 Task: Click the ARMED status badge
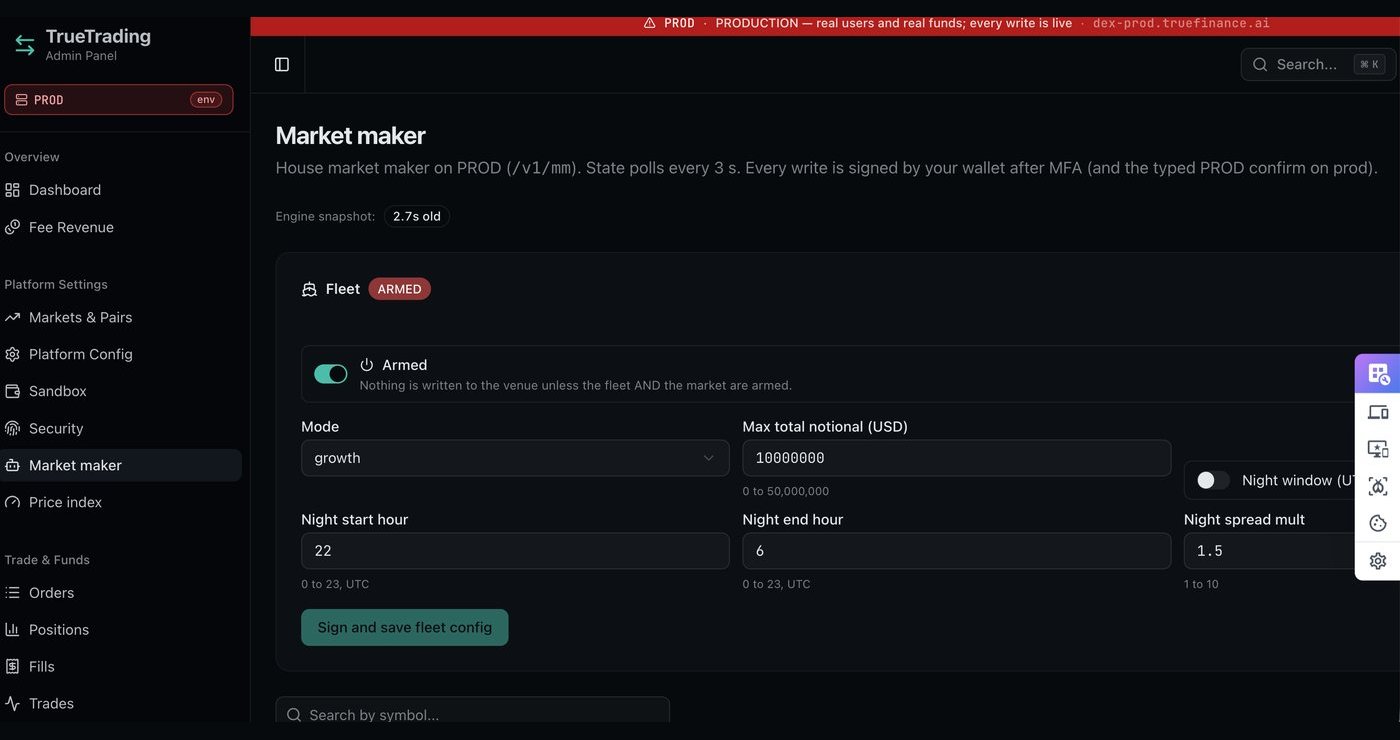pos(399,289)
